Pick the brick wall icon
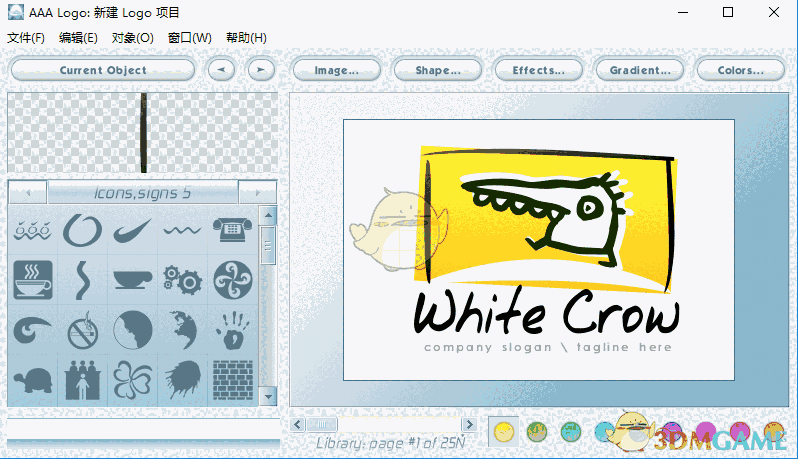This screenshot has height=459, width=798. tap(233, 380)
